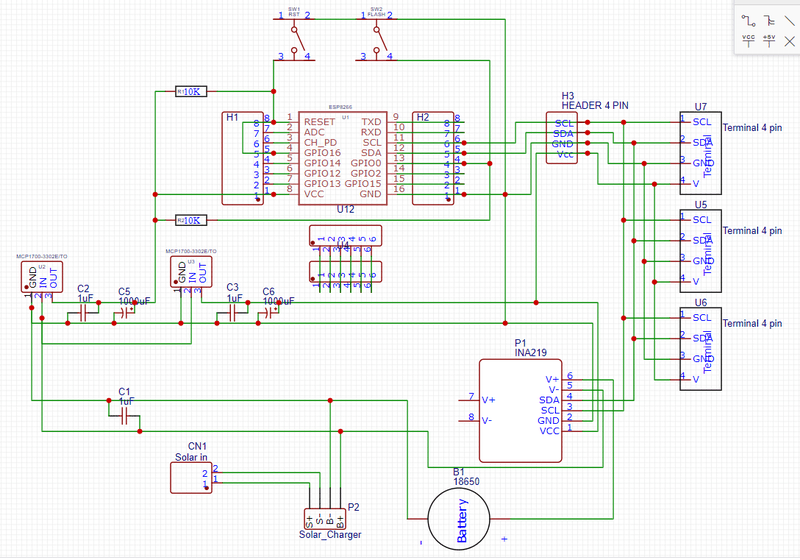Select the SW2 FLASH switch symbol

pyautogui.click(x=377, y=38)
